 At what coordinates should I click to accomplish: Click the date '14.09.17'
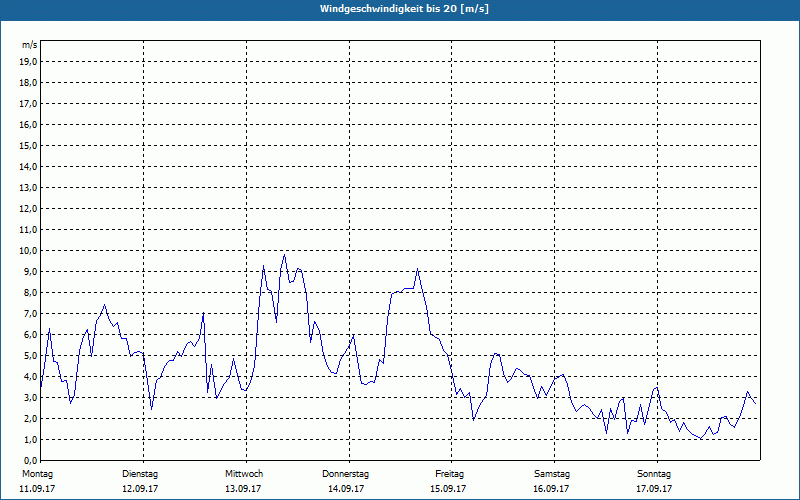point(346,489)
